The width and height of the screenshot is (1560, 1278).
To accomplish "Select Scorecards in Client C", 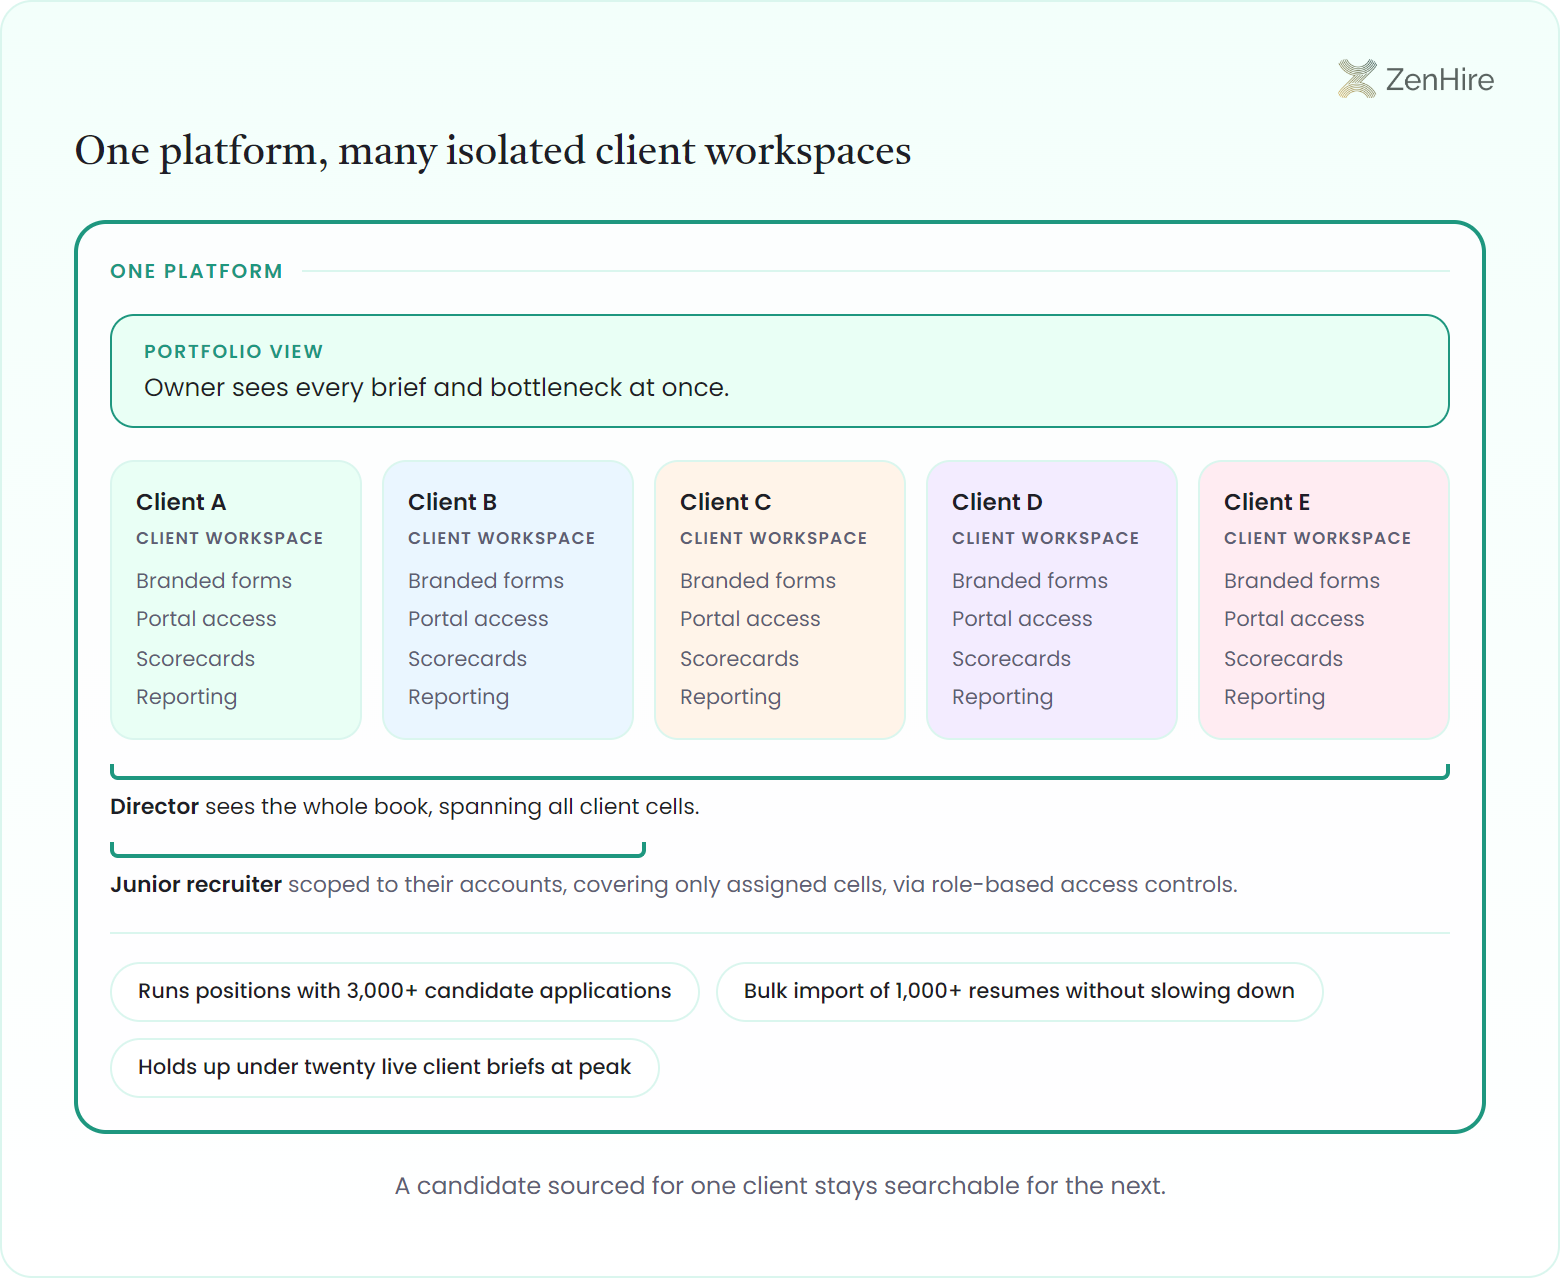I will [x=740, y=659].
